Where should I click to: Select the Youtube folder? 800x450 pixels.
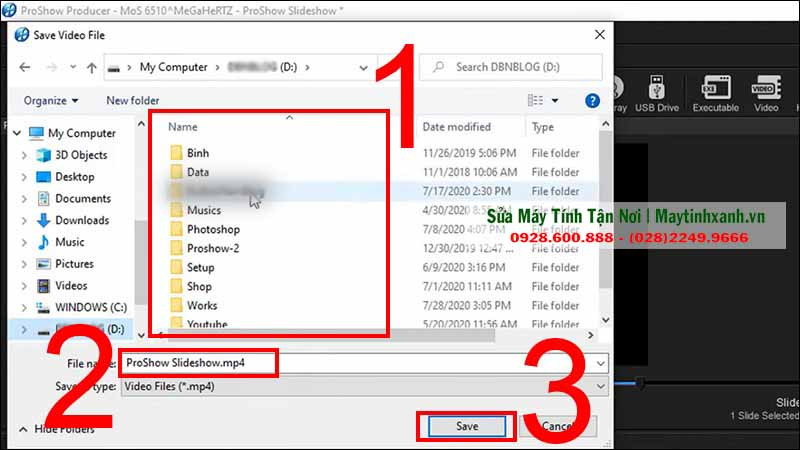pyautogui.click(x=207, y=324)
